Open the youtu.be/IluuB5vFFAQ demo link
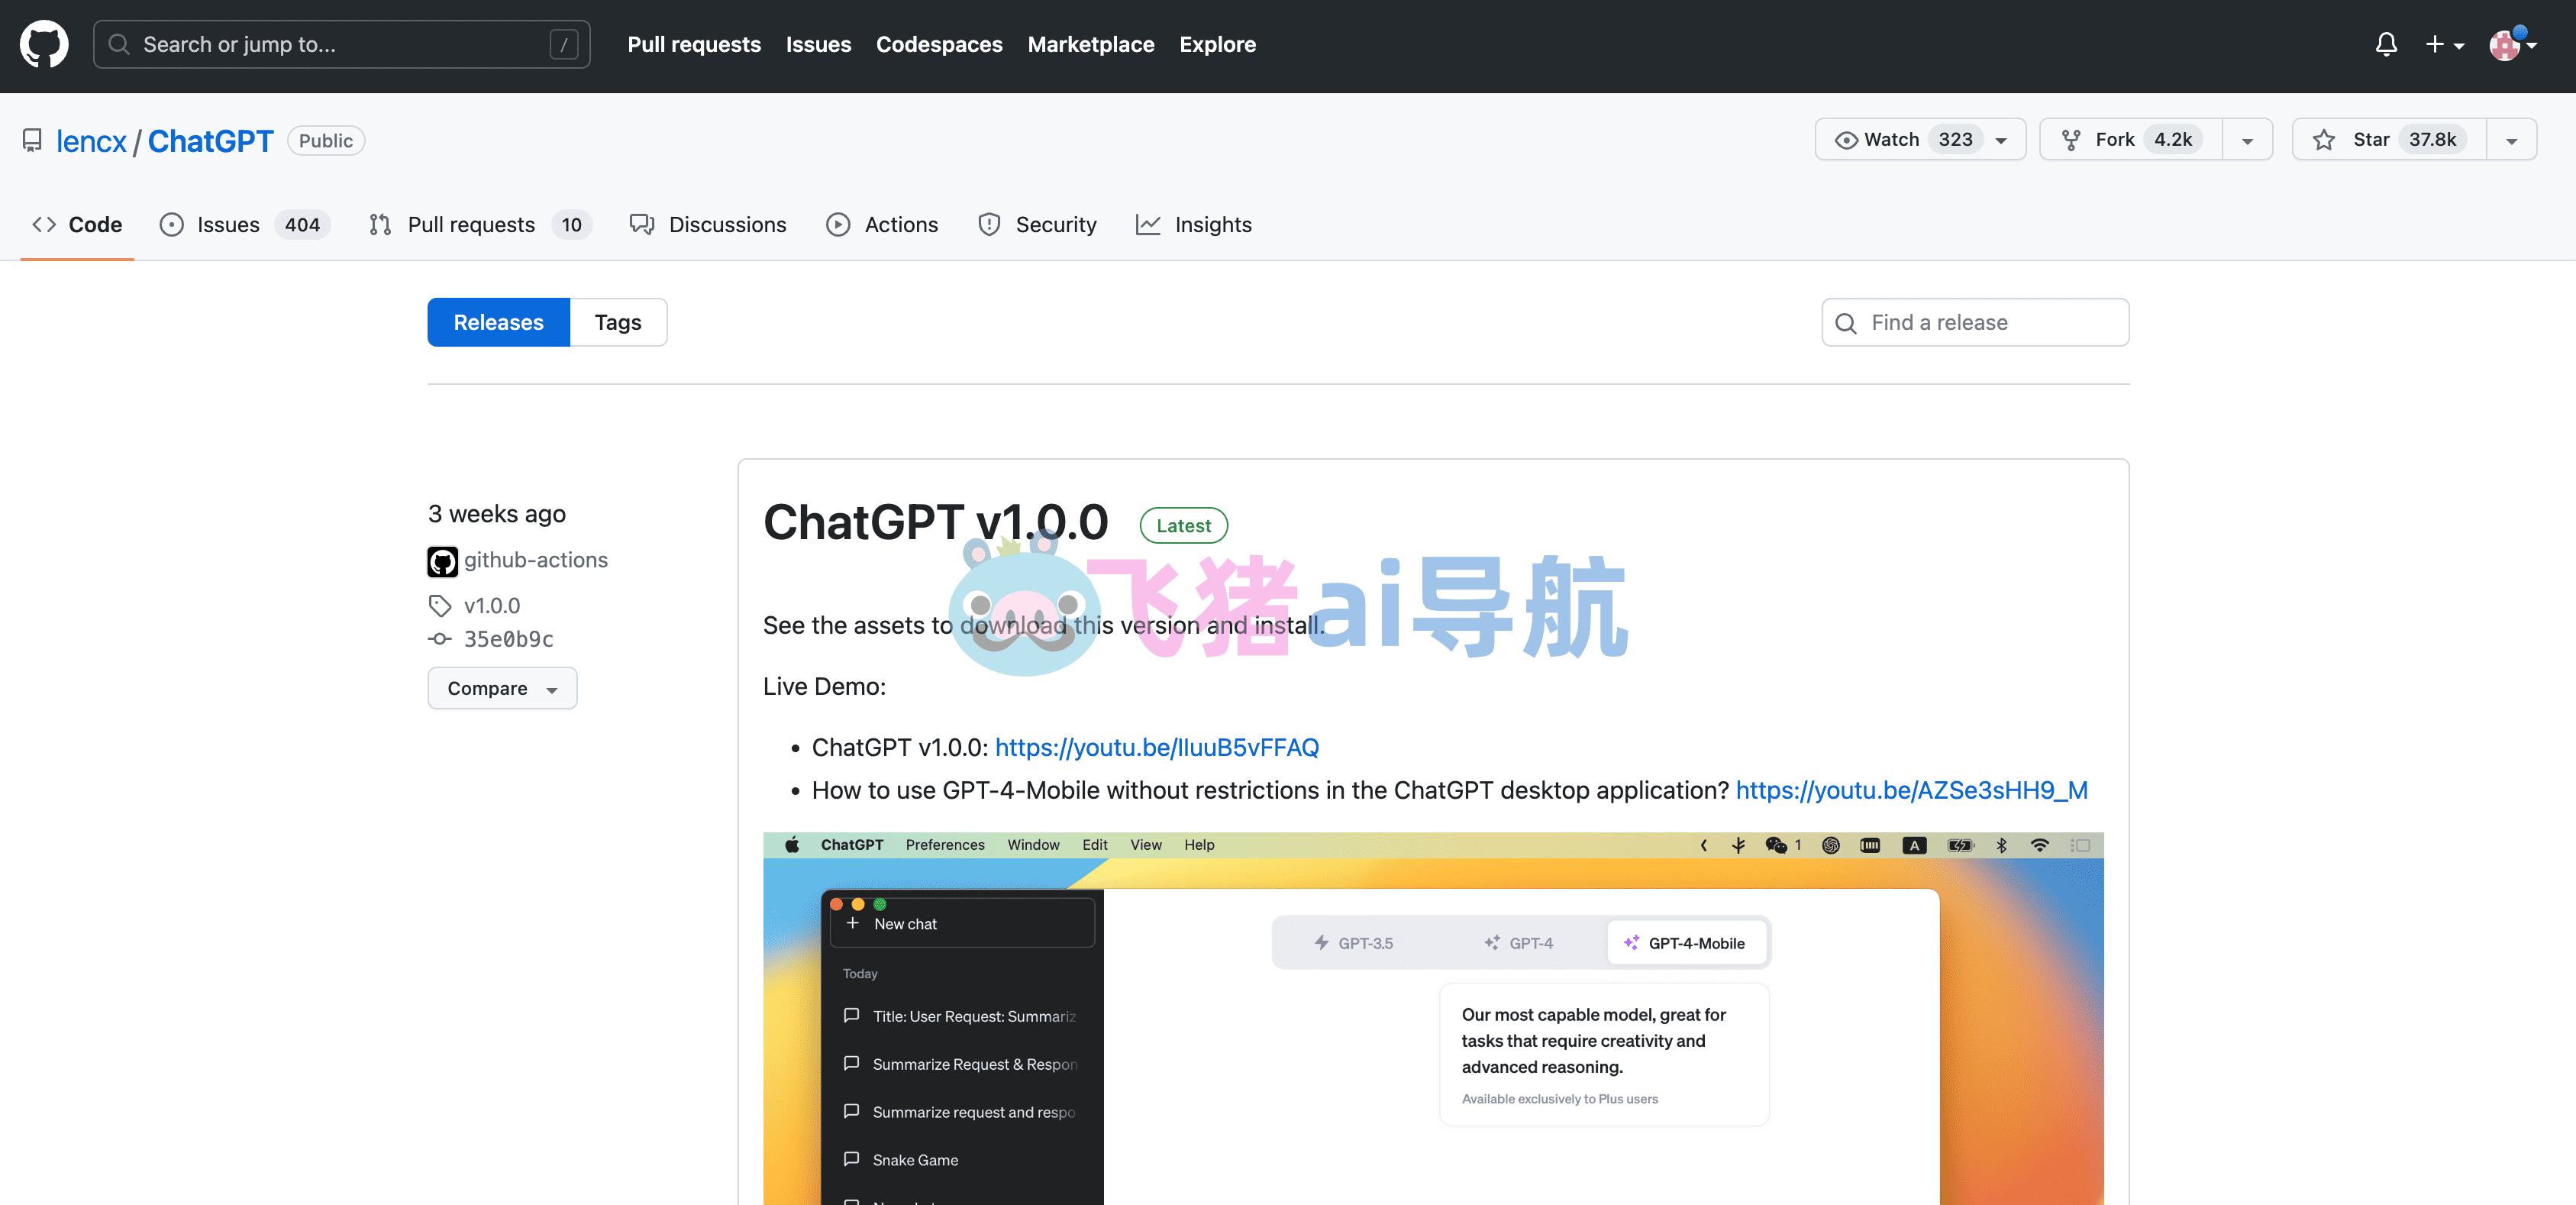Image resolution: width=2576 pixels, height=1205 pixels. 1157,748
